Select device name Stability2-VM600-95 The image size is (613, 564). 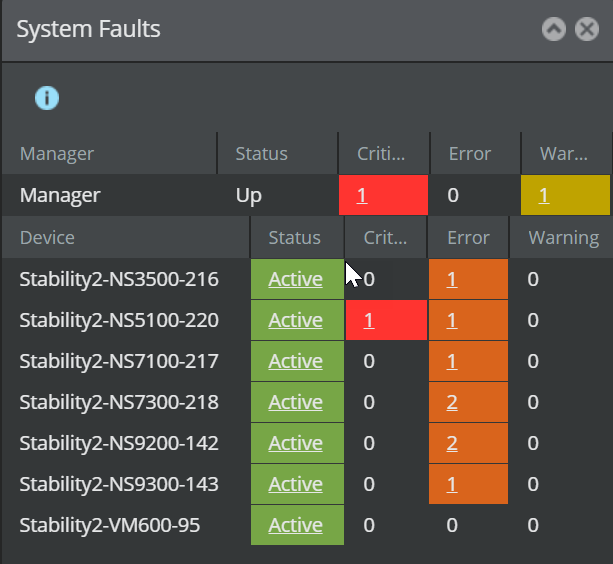[x=109, y=525]
